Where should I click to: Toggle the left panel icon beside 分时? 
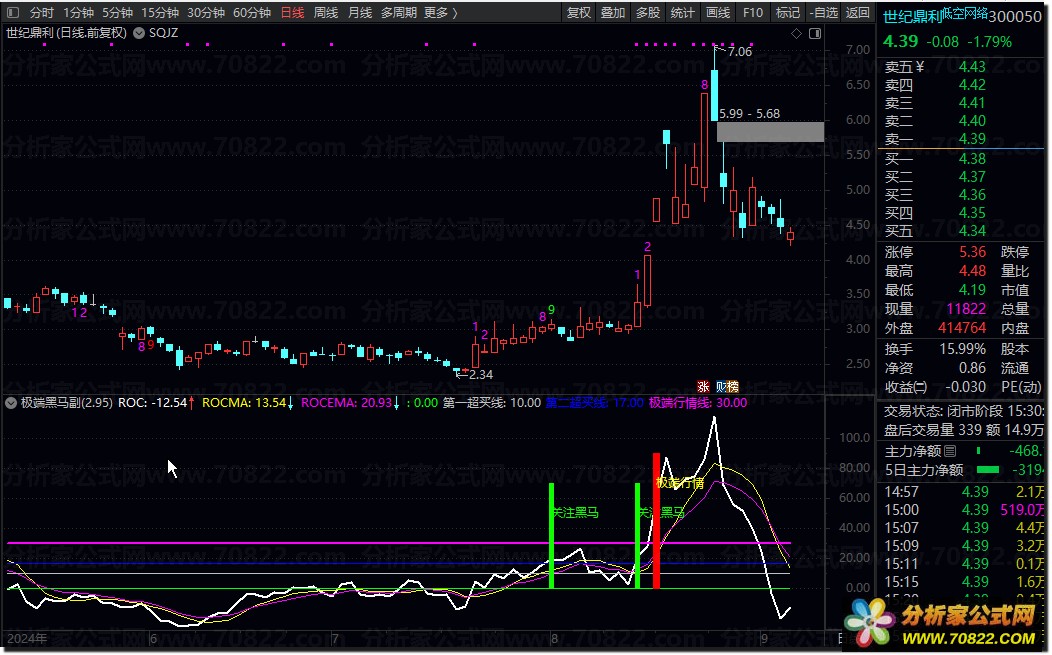[13, 13]
